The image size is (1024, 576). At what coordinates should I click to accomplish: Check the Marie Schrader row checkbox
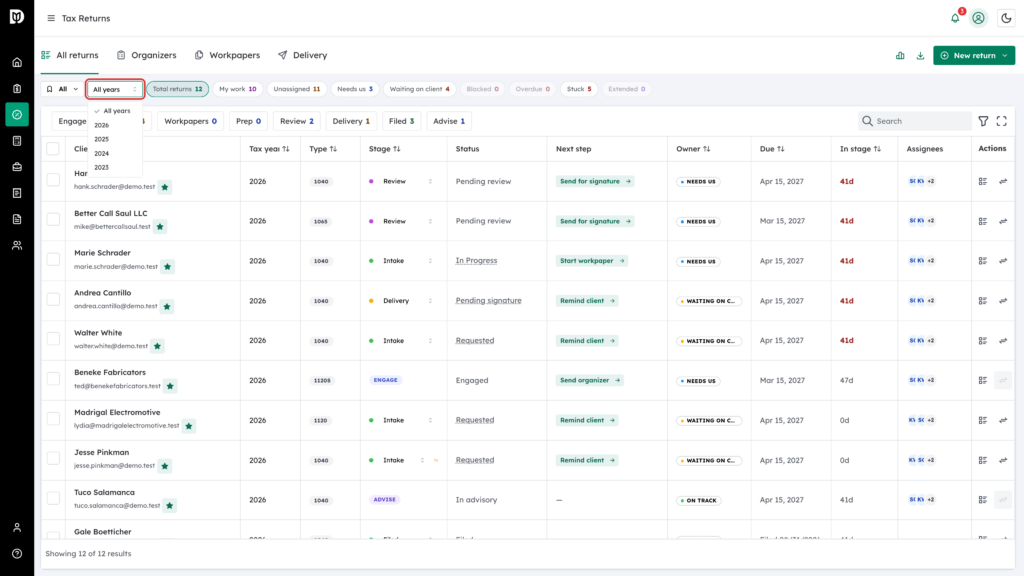(x=53, y=259)
